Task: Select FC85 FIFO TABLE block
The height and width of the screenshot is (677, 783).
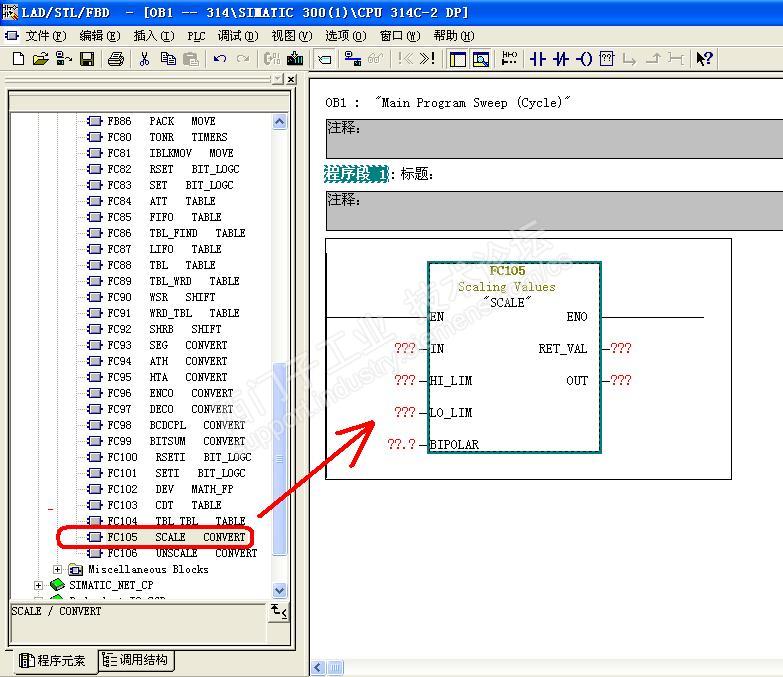Action: (x=154, y=217)
